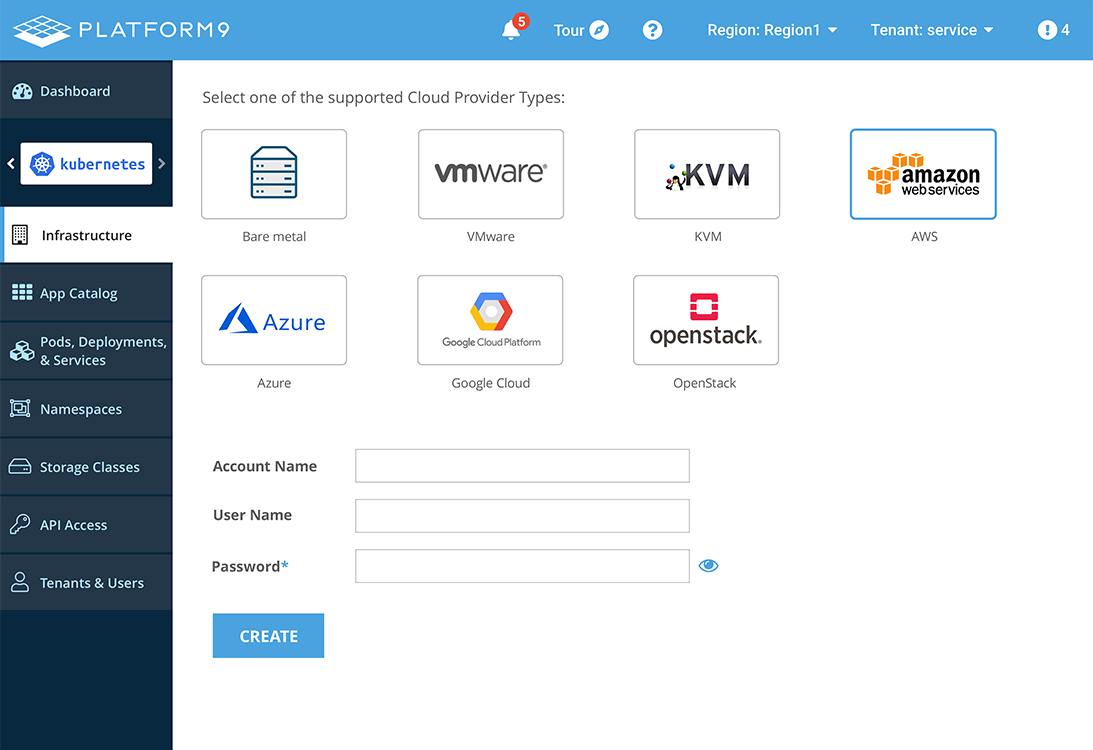Choose the KVM provider icon

(707, 173)
